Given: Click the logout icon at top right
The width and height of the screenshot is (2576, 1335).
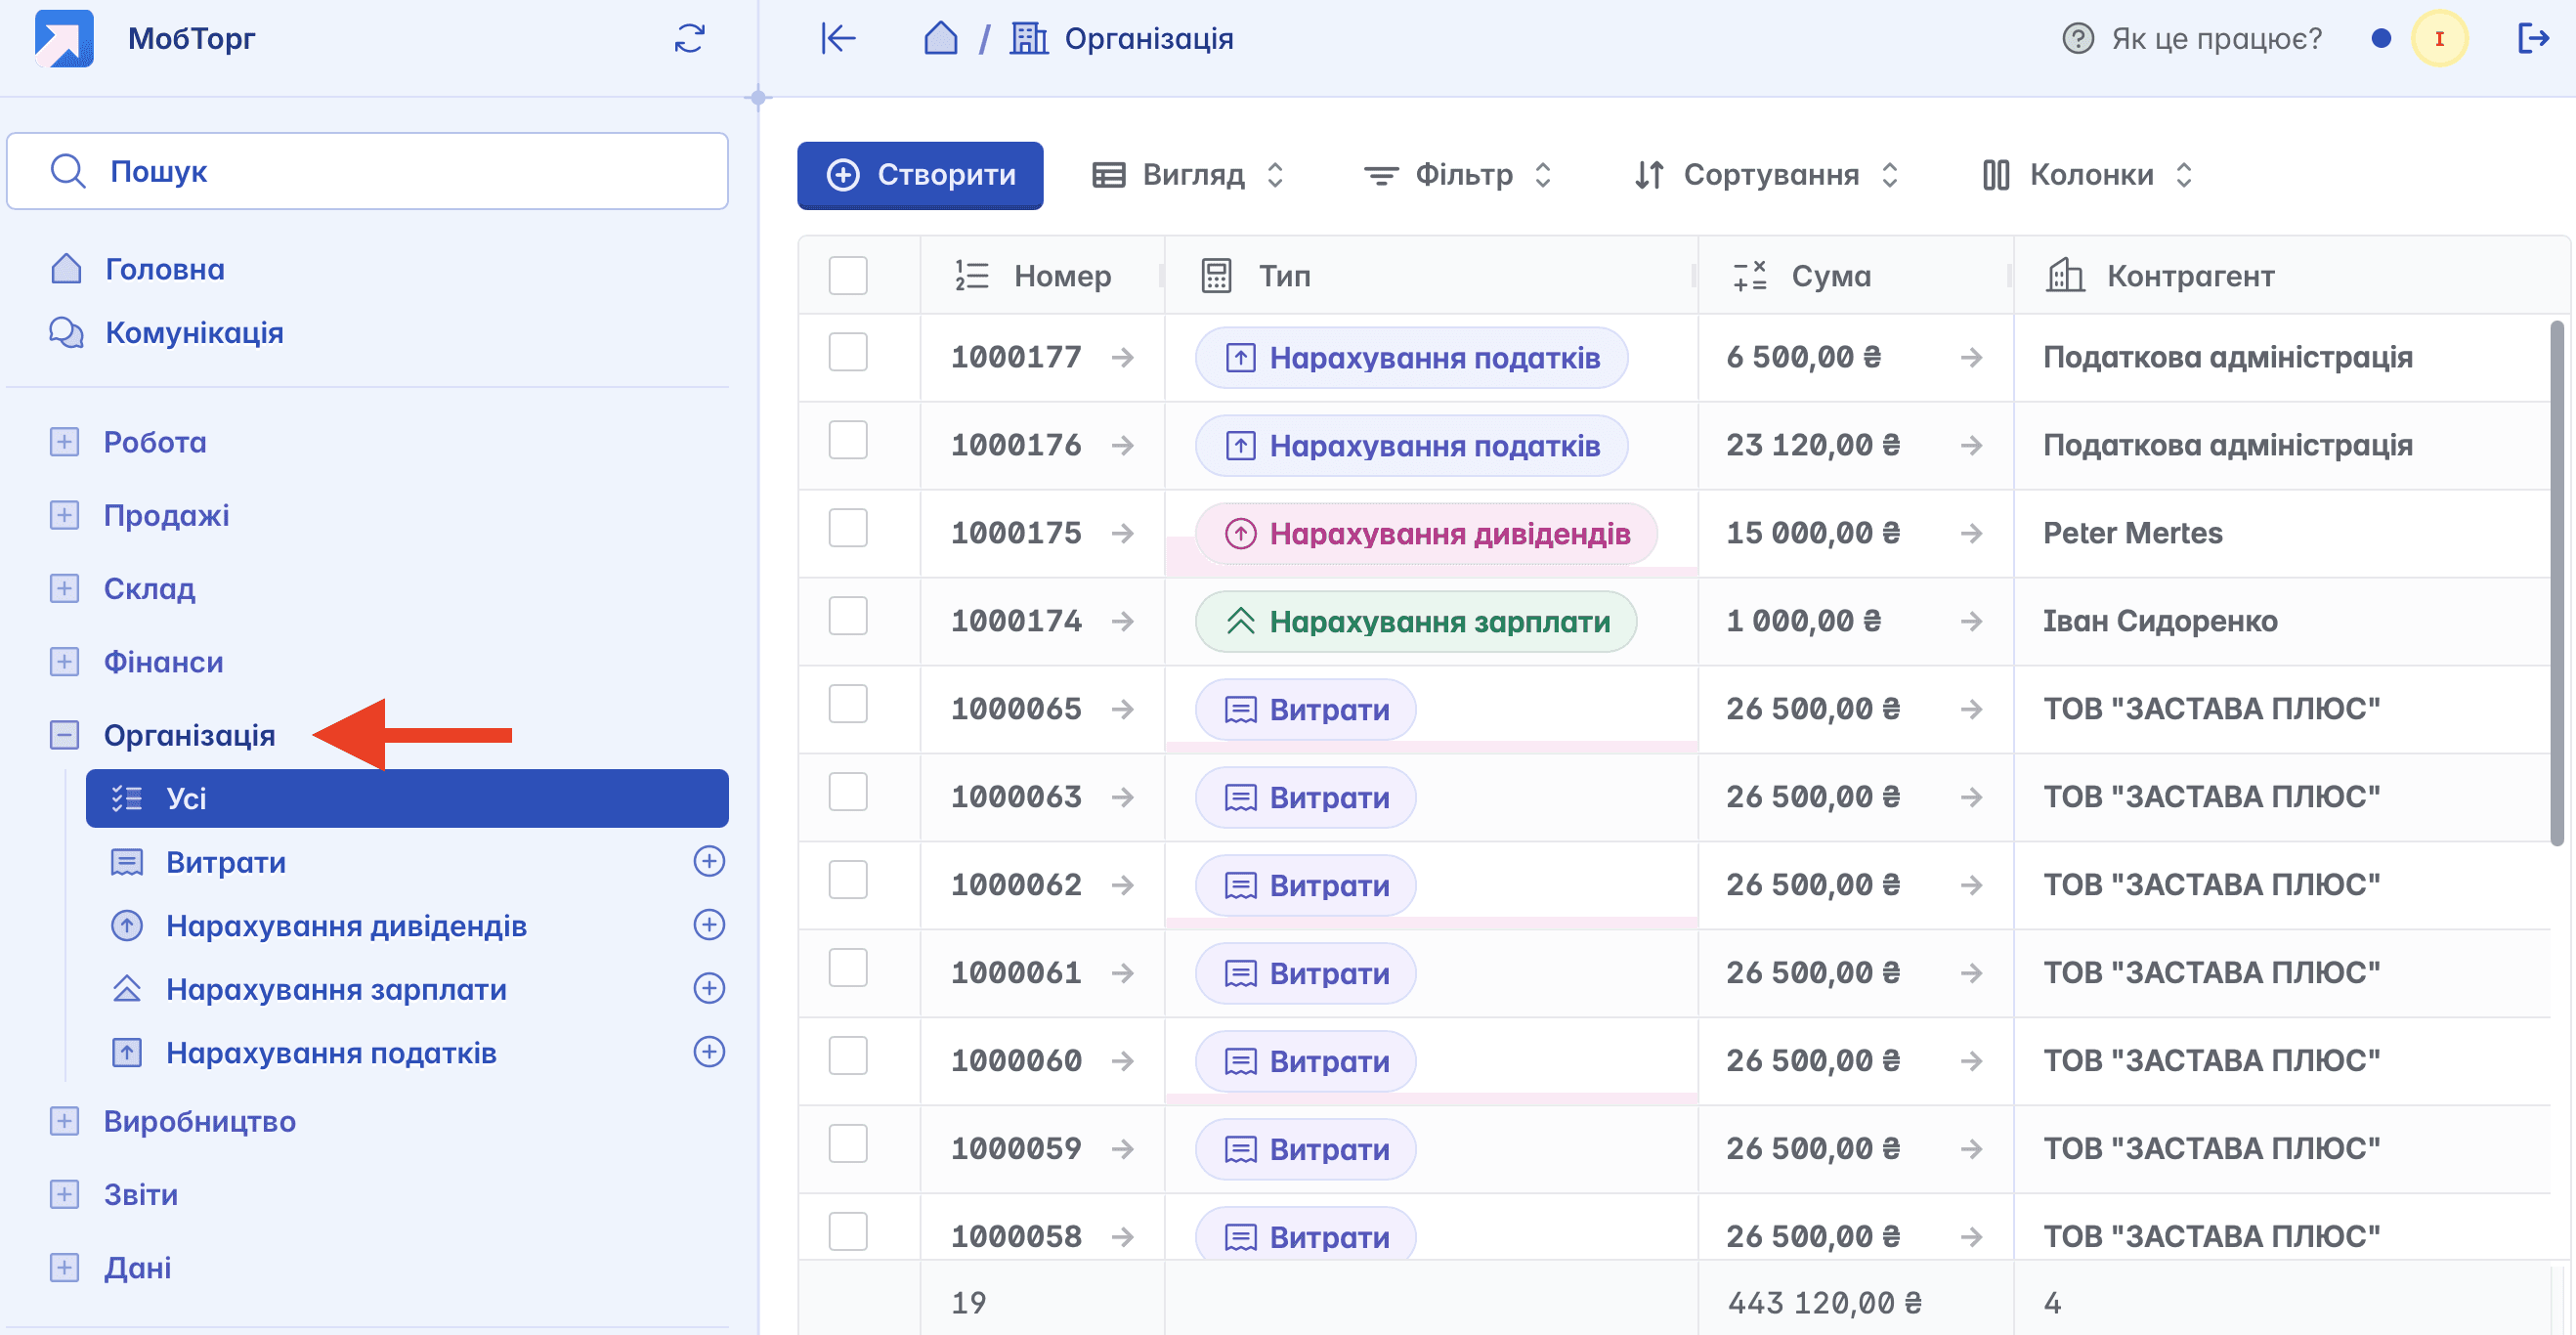Looking at the screenshot, I should tap(2532, 39).
